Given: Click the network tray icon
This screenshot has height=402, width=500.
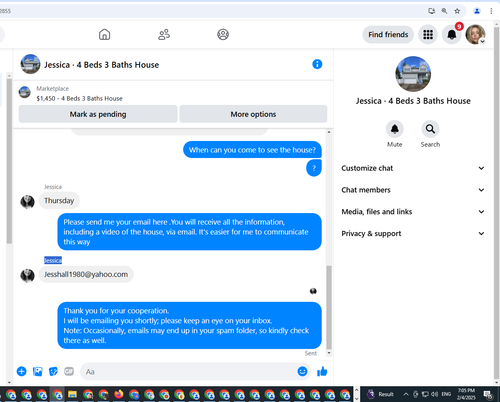Looking at the screenshot, I should click(x=425, y=394).
